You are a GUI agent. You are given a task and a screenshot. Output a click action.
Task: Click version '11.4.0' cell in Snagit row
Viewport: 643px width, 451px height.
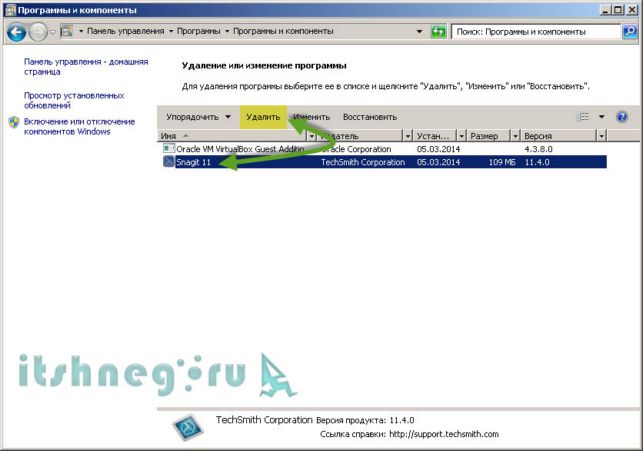[537, 162]
